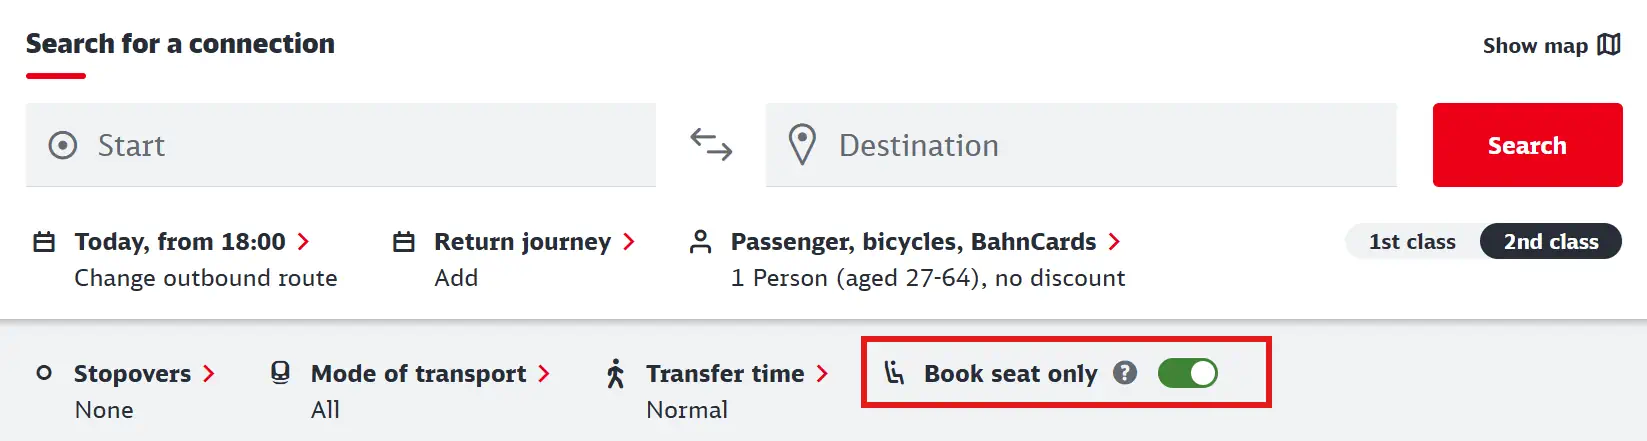Click the passenger person icon
Screen dimensions: 1647x441
(701, 242)
